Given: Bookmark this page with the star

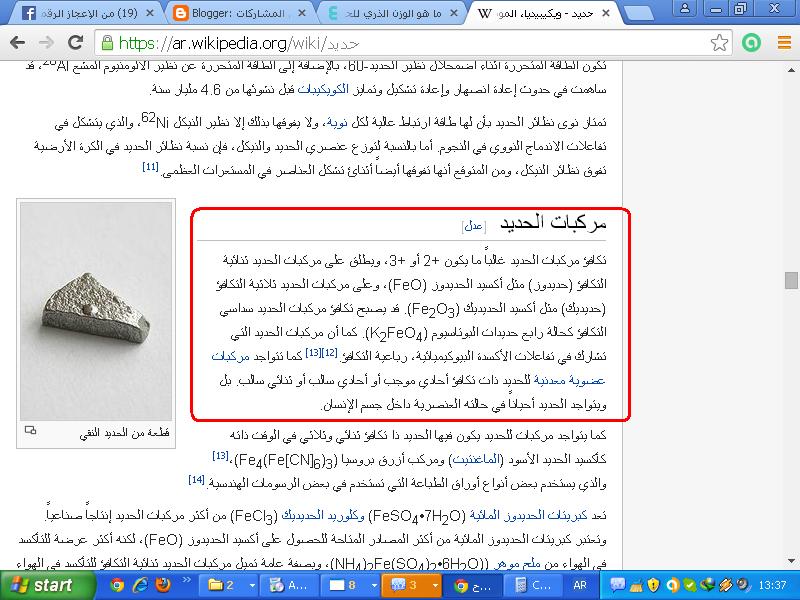Looking at the screenshot, I should pyautogui.click(x=719, y=43).
